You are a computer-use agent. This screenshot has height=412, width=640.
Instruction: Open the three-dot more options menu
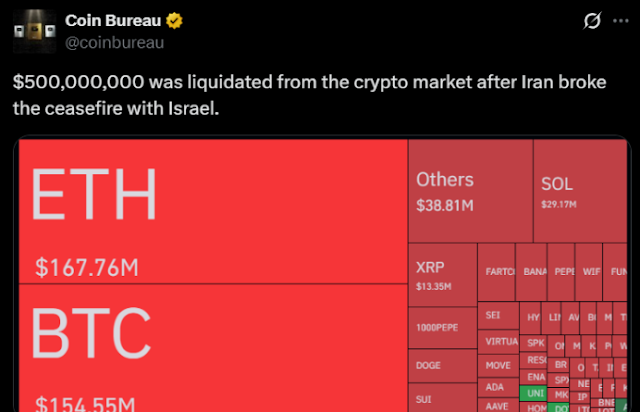coord(621,21)
